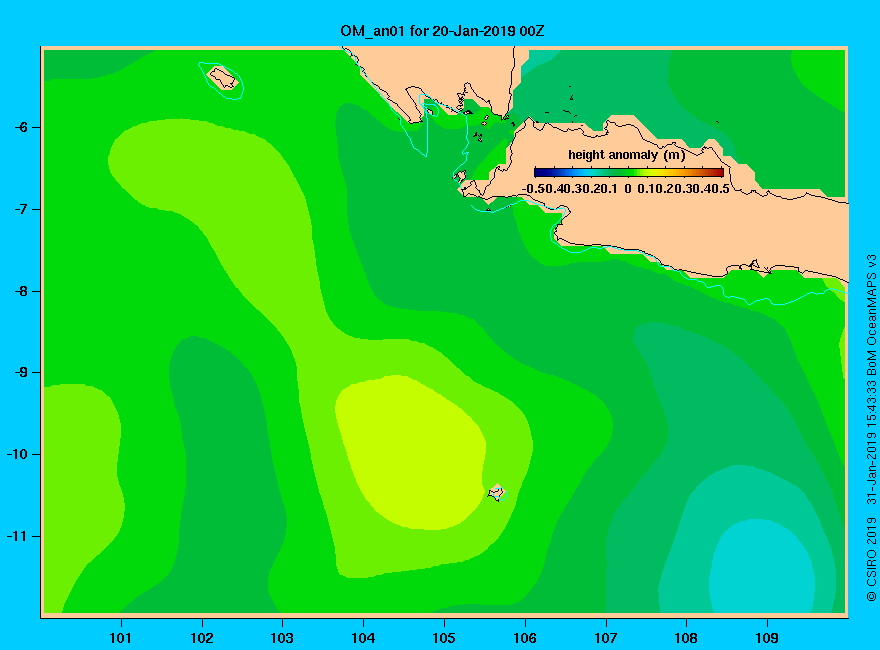Click the longitude label 102
The height and width of the screenshot is (650, 880).
(x=201, y=638)
